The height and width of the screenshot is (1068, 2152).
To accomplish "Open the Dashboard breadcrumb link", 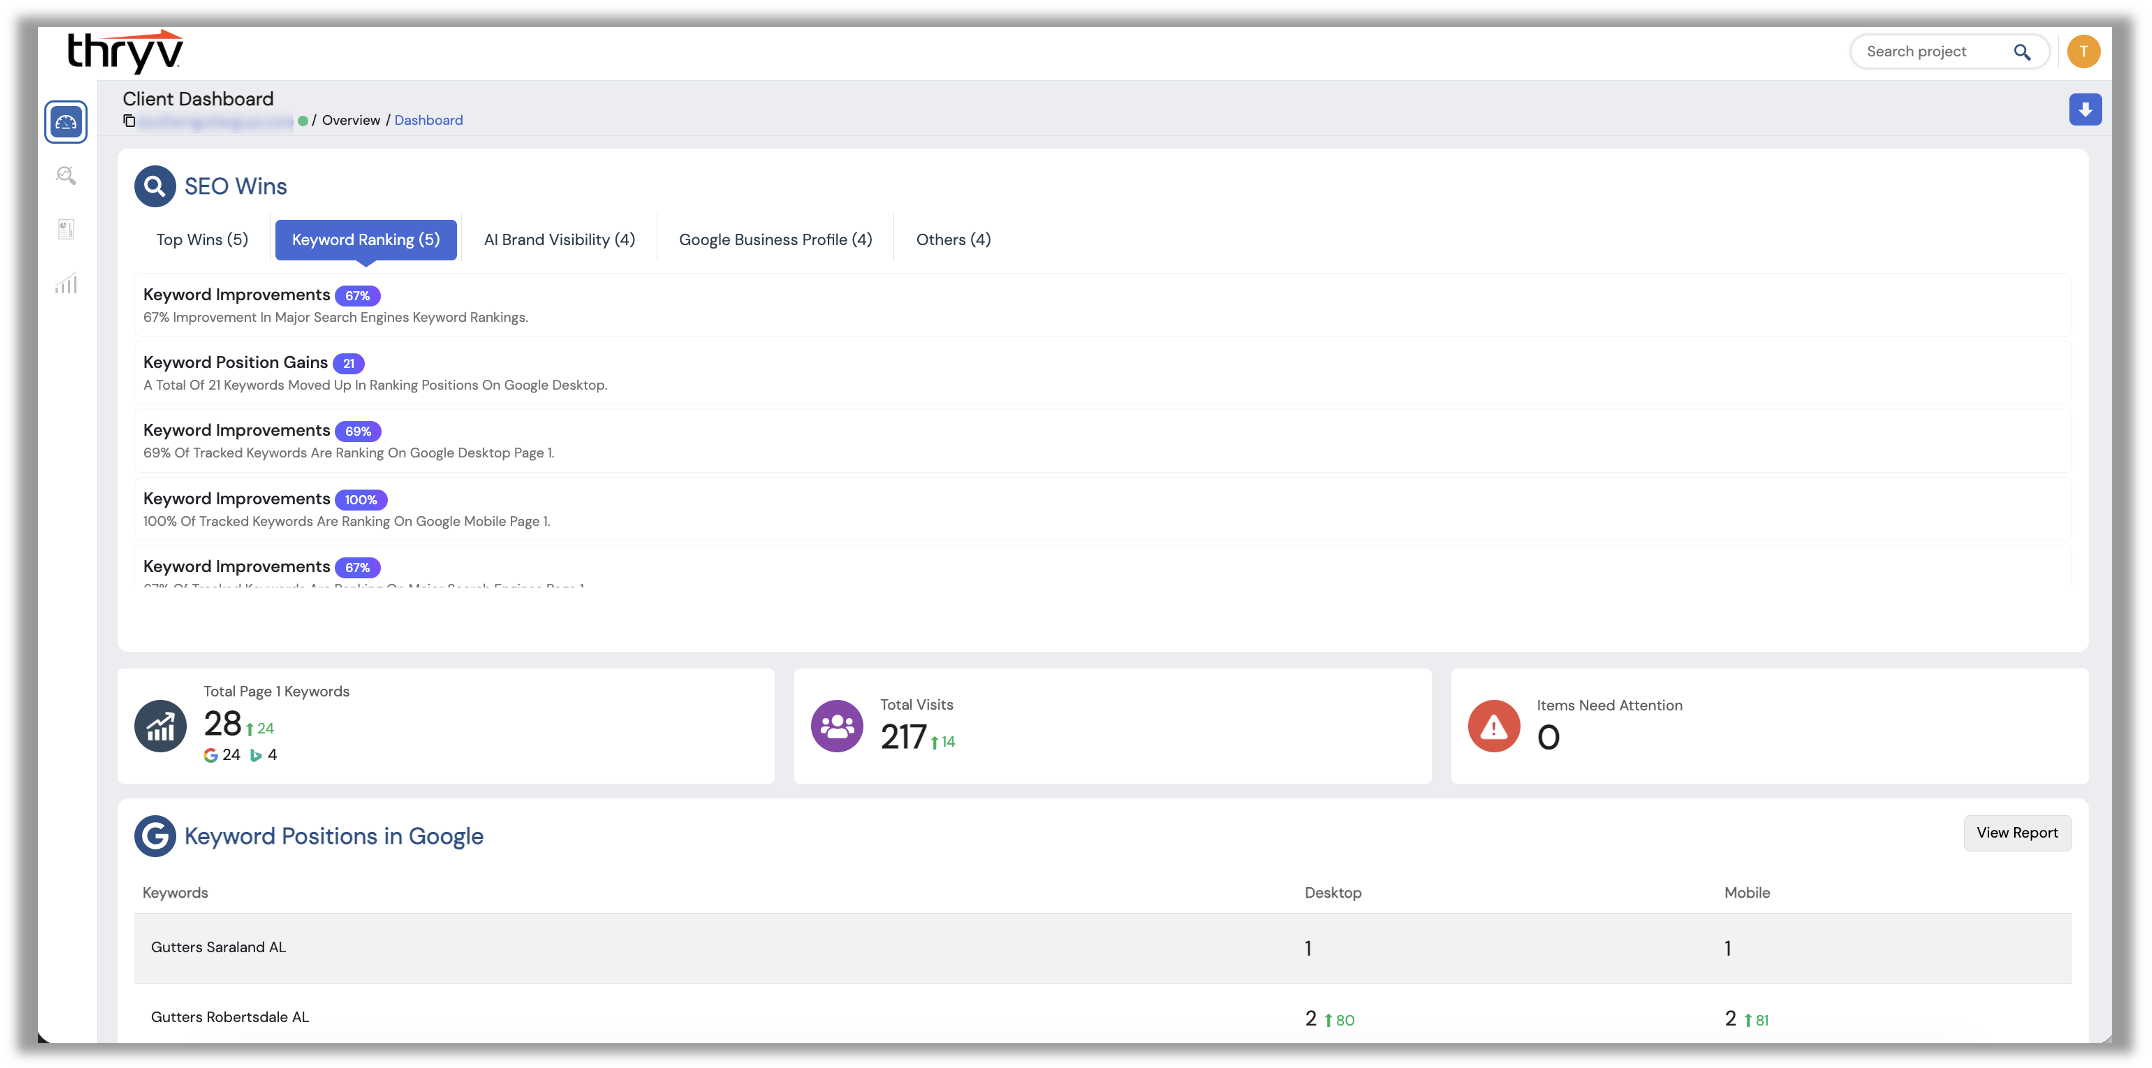I will click(428, 120).
